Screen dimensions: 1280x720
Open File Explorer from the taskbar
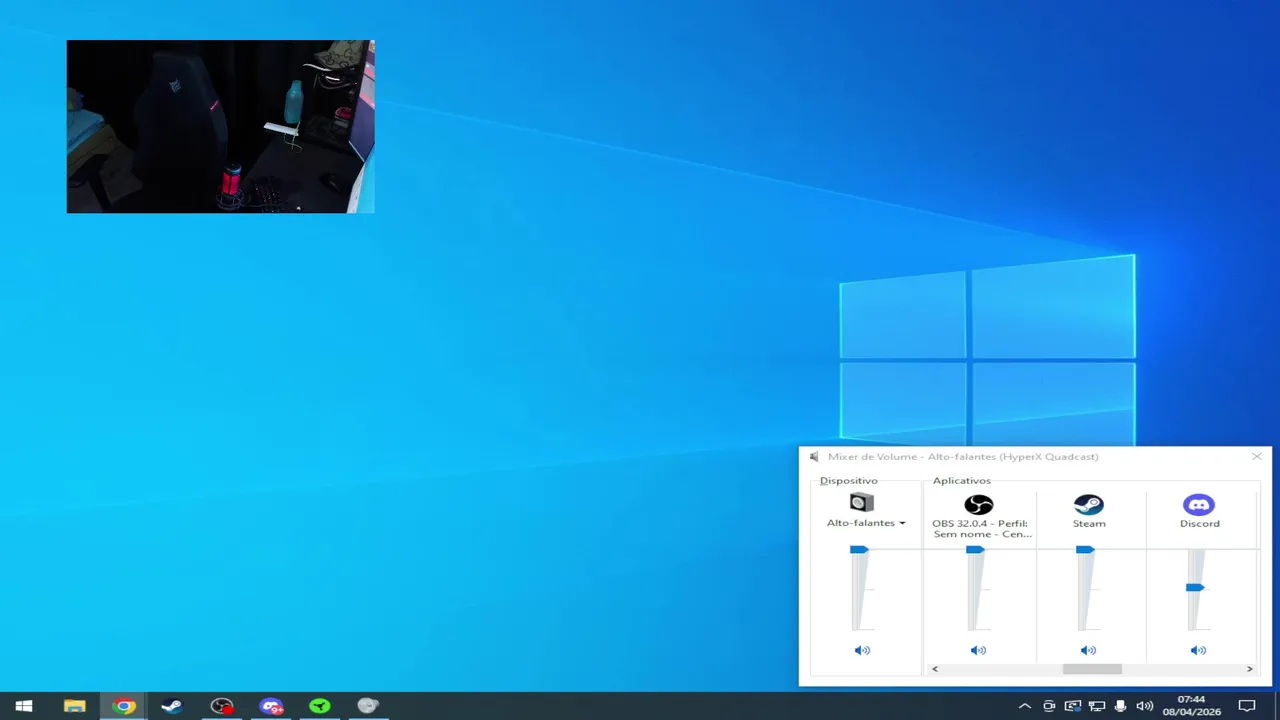pyautogui.click(x=75, y=706)
